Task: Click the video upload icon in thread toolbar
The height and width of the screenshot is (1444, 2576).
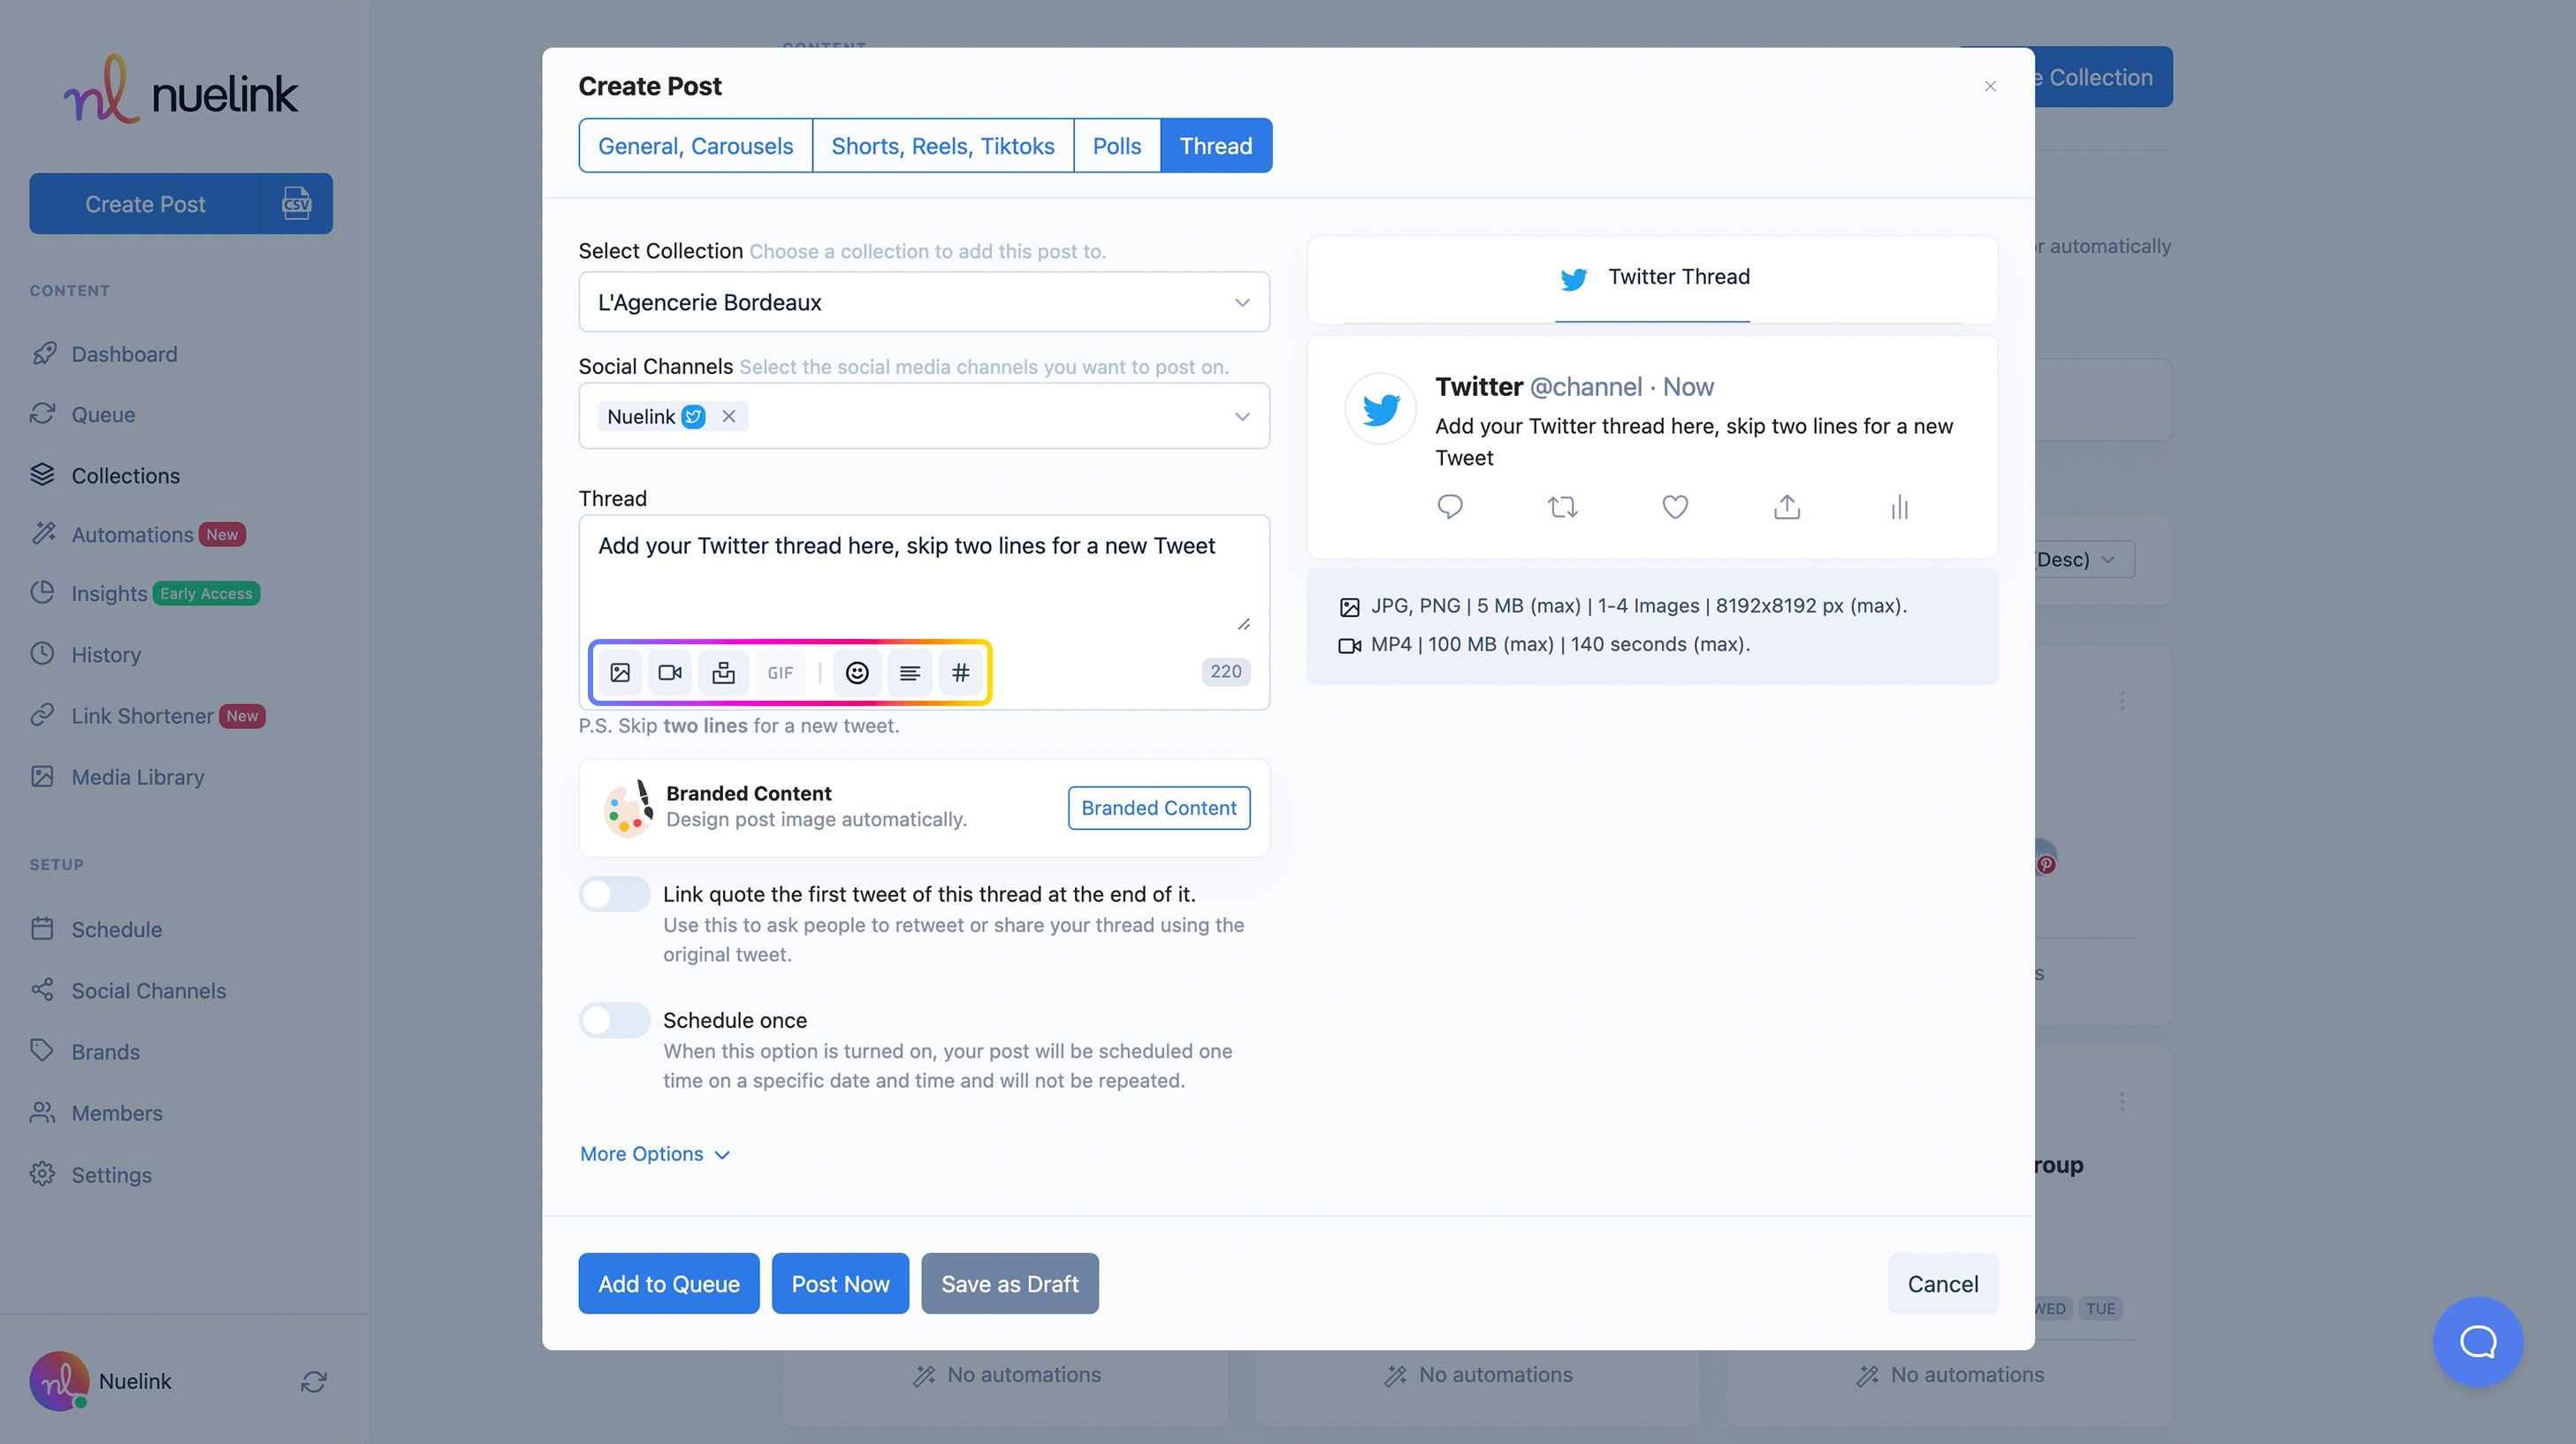Action: coord(670,672)
